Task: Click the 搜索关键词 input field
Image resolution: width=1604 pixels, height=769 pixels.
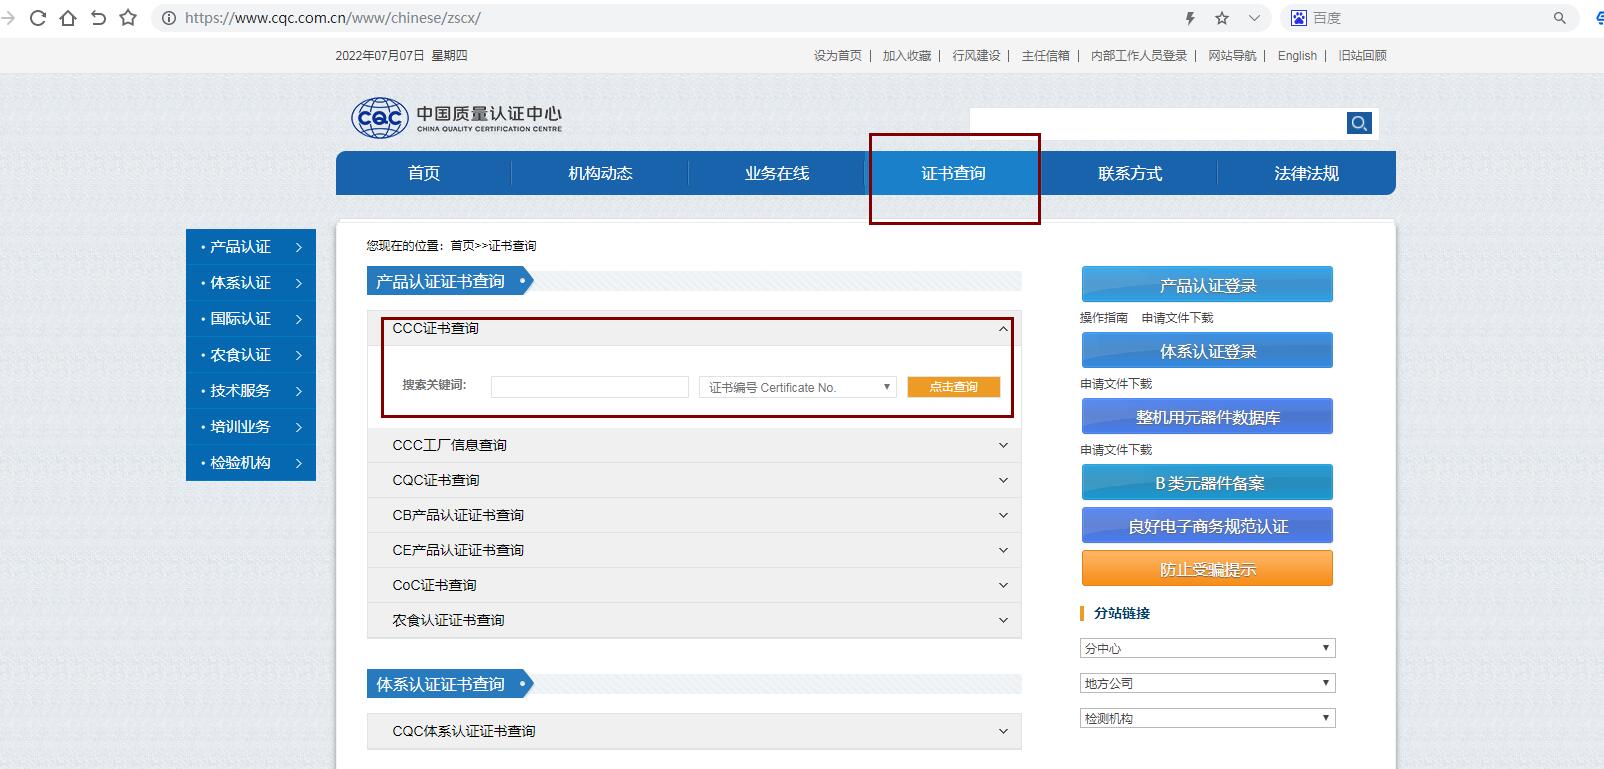Action: tap(589, 387)
